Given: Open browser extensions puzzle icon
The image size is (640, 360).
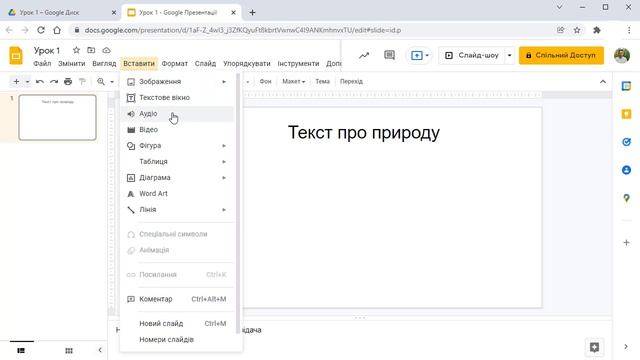Looking at the screenshot, I should [597, 30].
